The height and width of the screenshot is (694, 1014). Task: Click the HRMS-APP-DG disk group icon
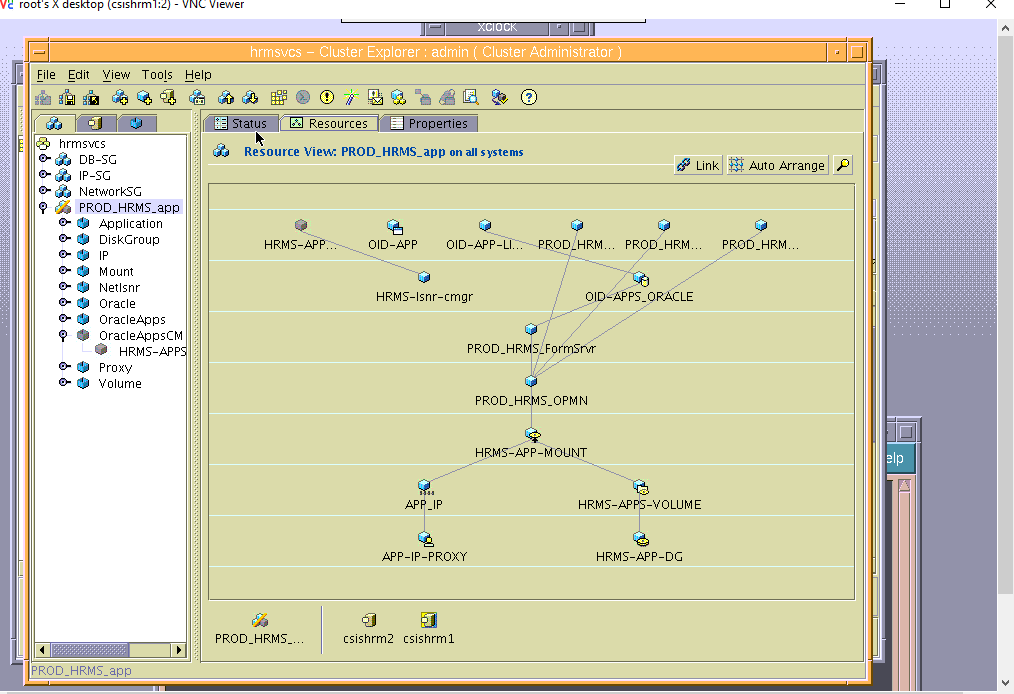640,539
